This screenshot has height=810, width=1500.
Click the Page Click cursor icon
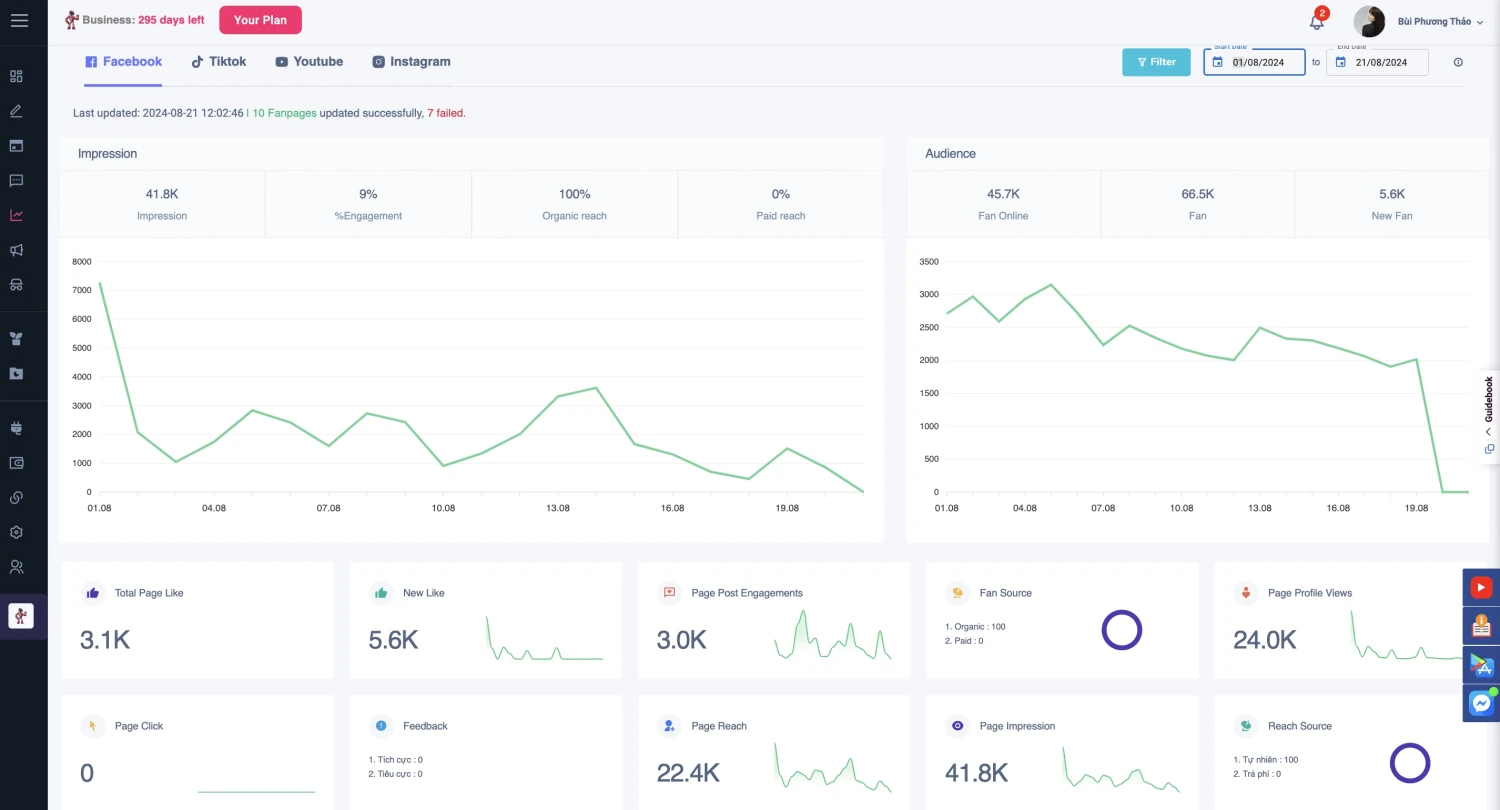(x=93, y=726)
